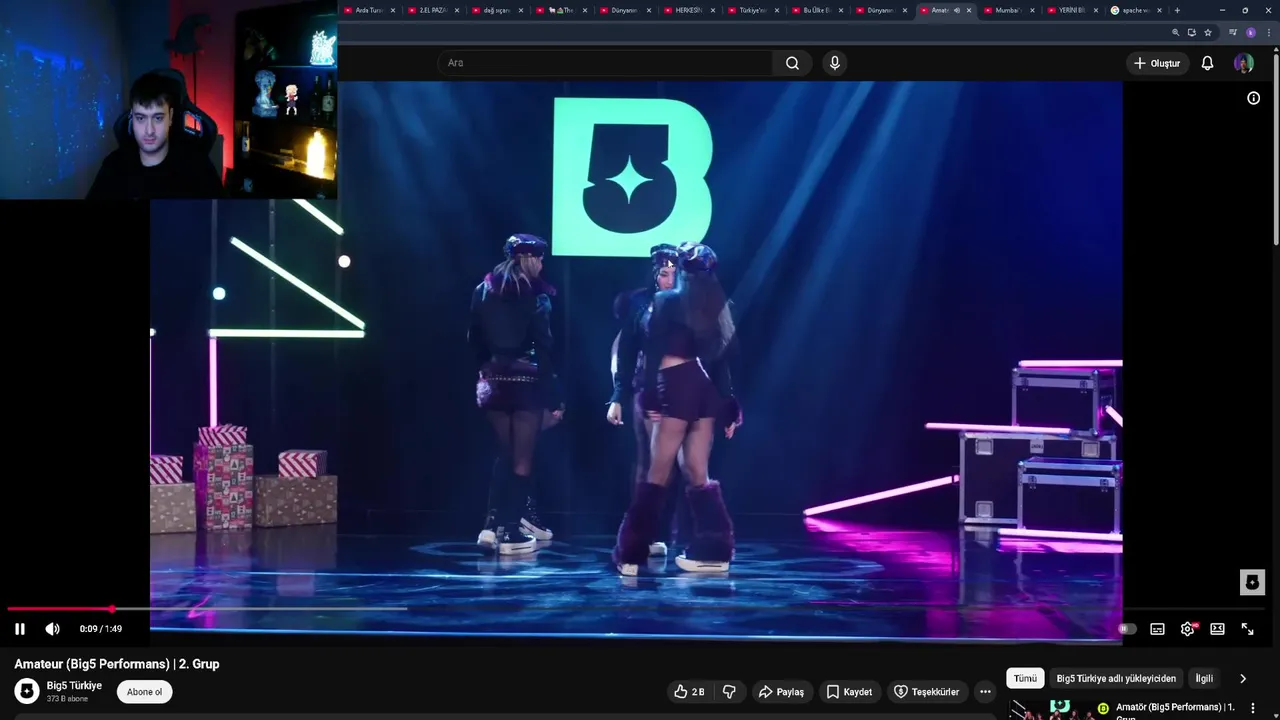
Task: Select the 'Tümü' filter chip
Action: (x=1025, y=678)
